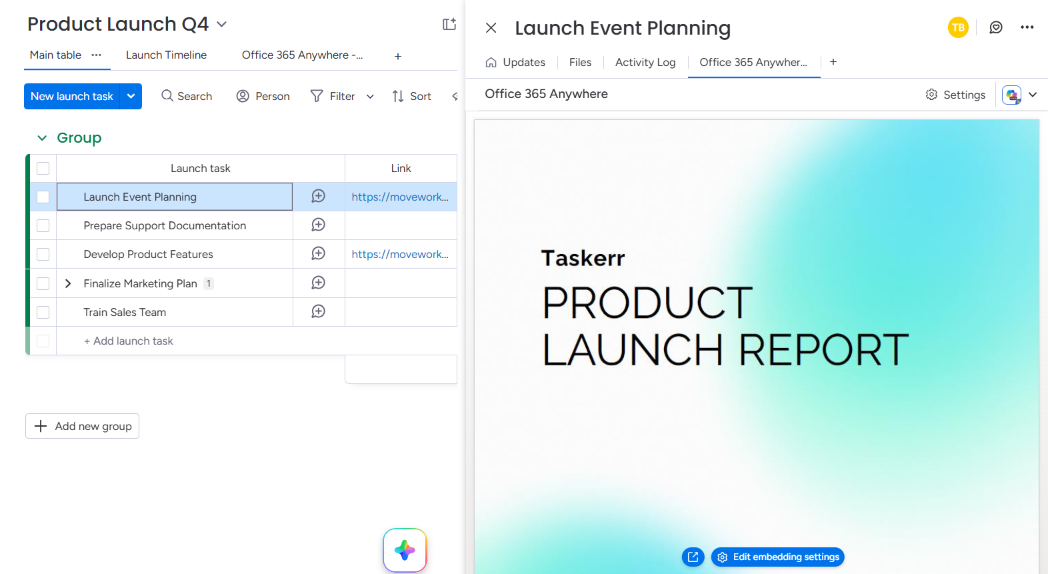
Task: Open the embedded document in new window
Action: coord(693,557)
